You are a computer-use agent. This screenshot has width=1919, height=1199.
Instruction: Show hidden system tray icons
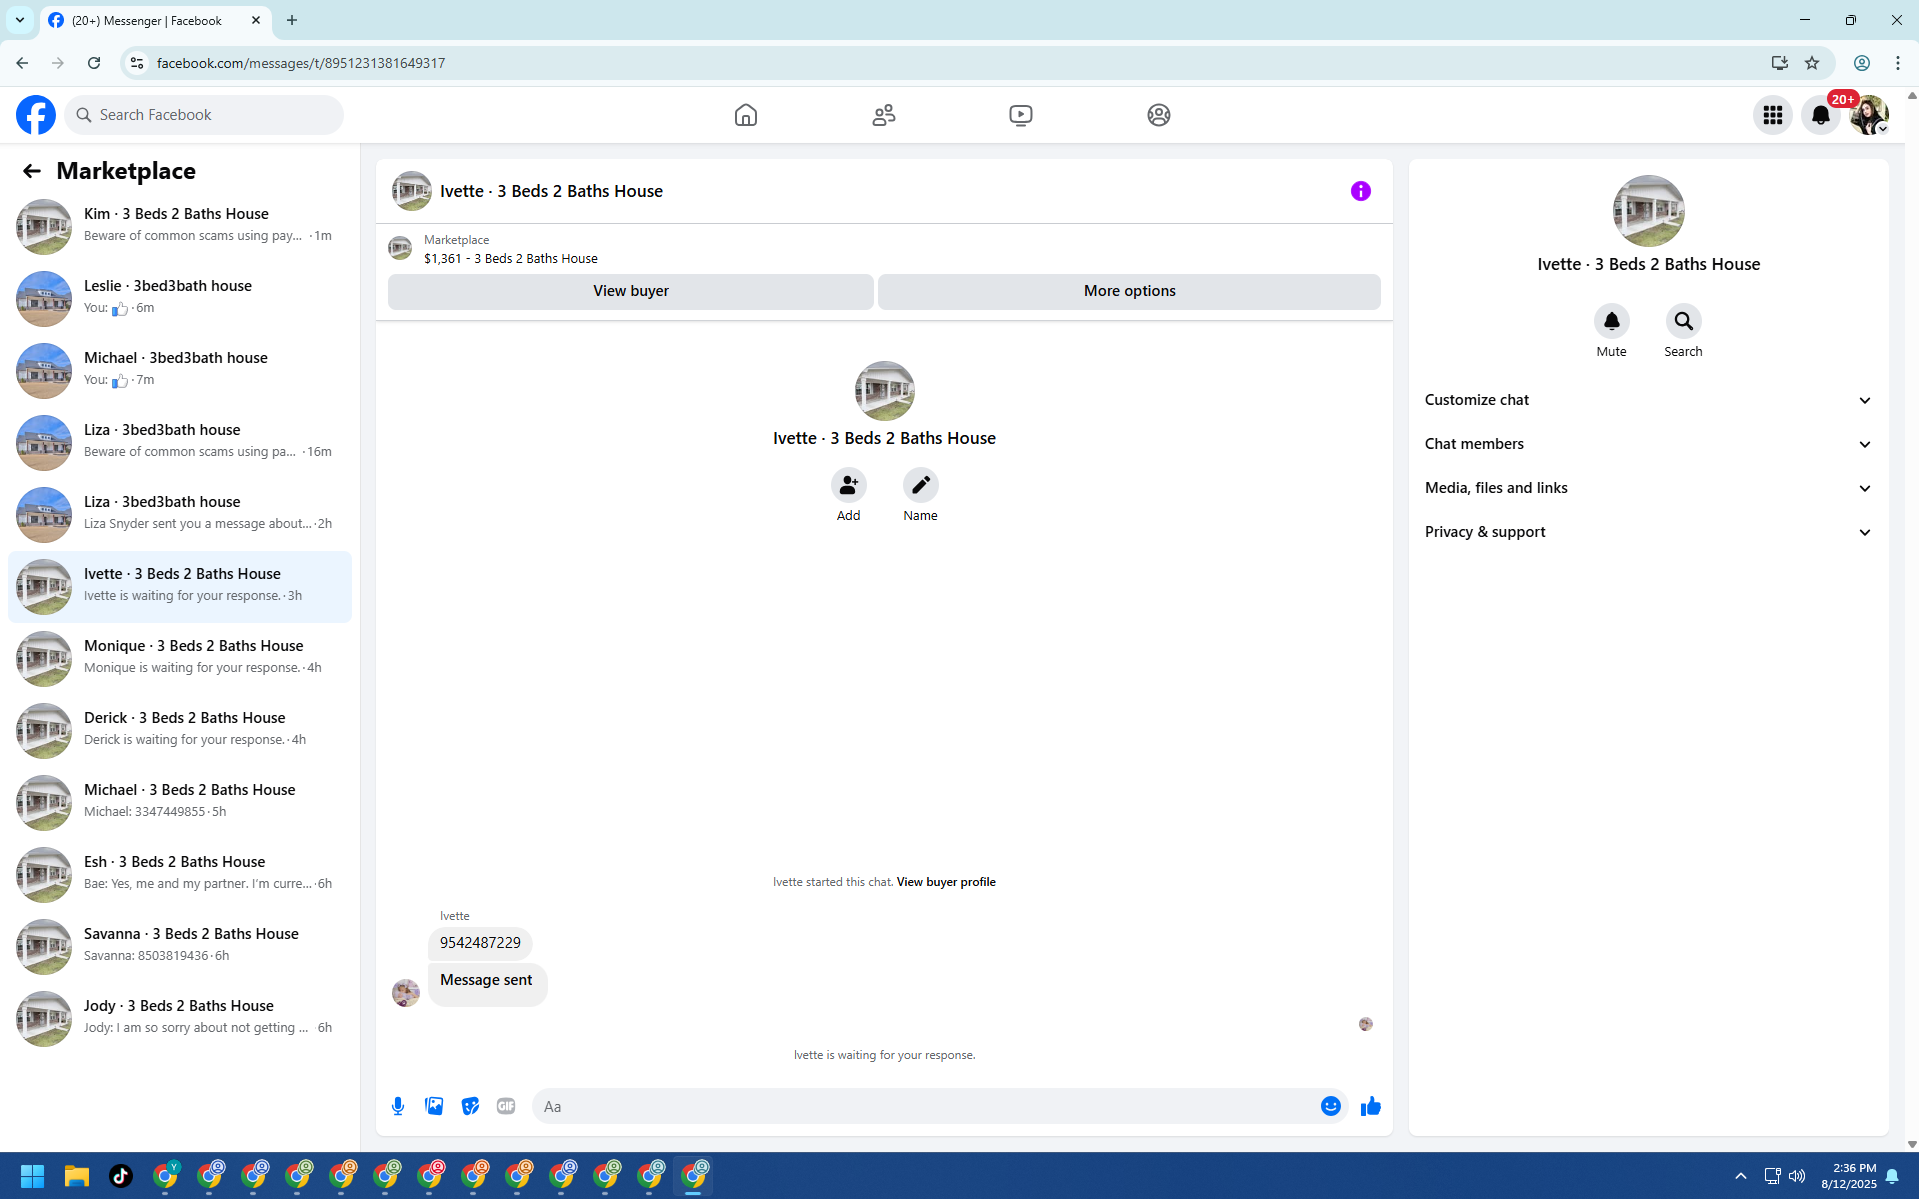click(x=1741, y=1176)
